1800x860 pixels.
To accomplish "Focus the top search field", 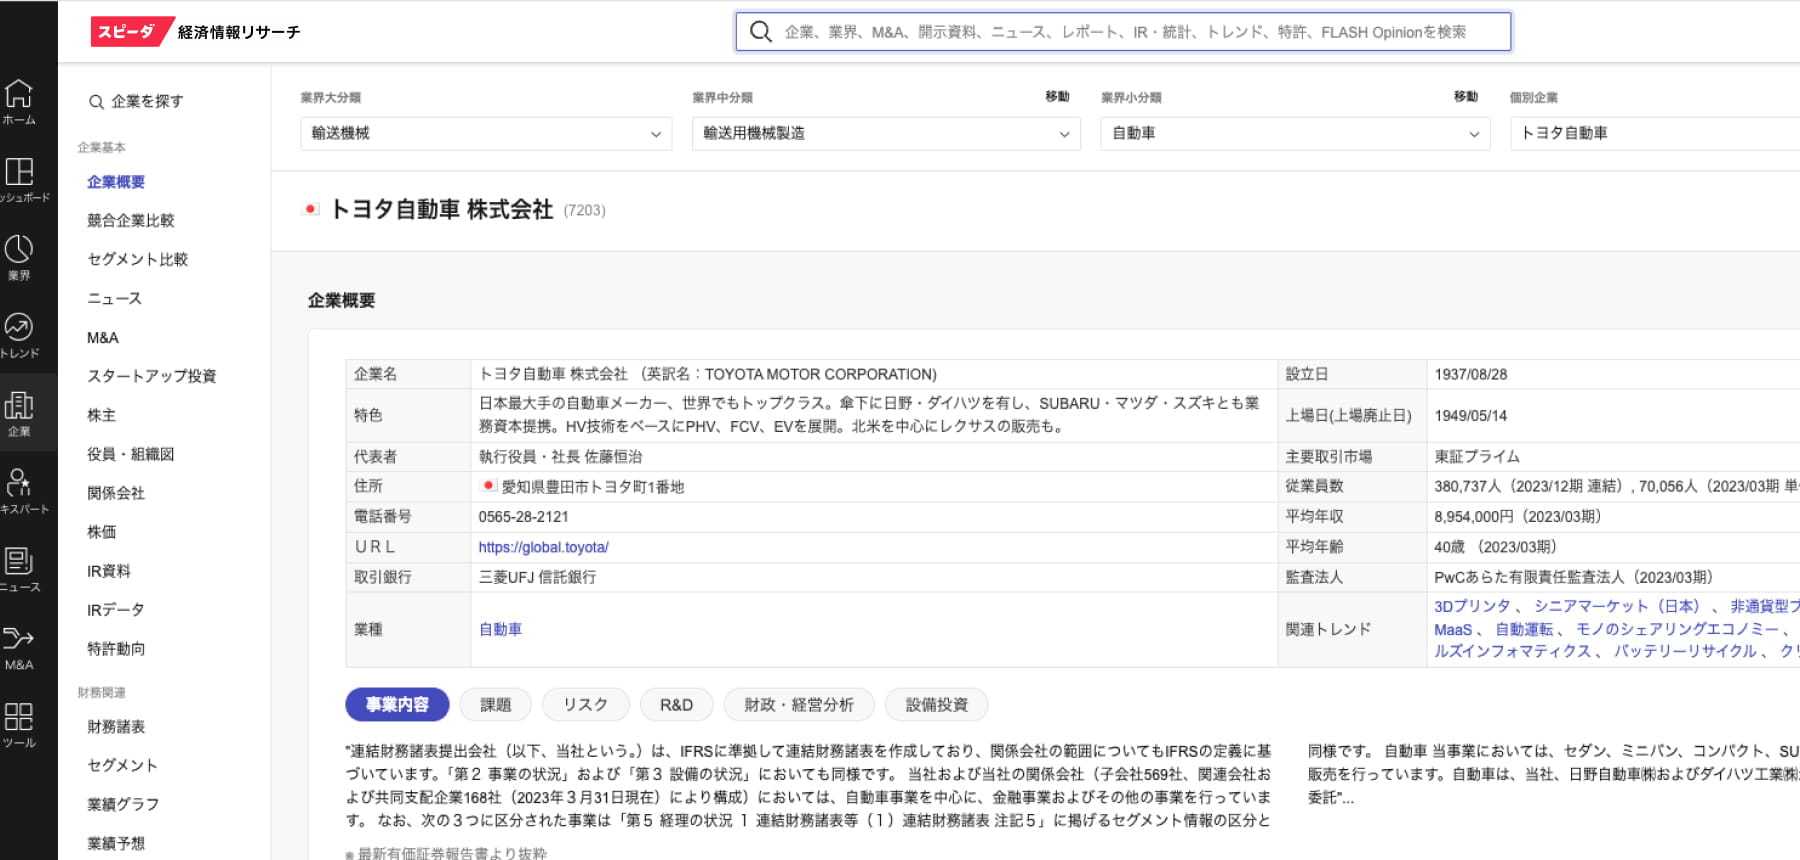I will (x=1123, y=32).
